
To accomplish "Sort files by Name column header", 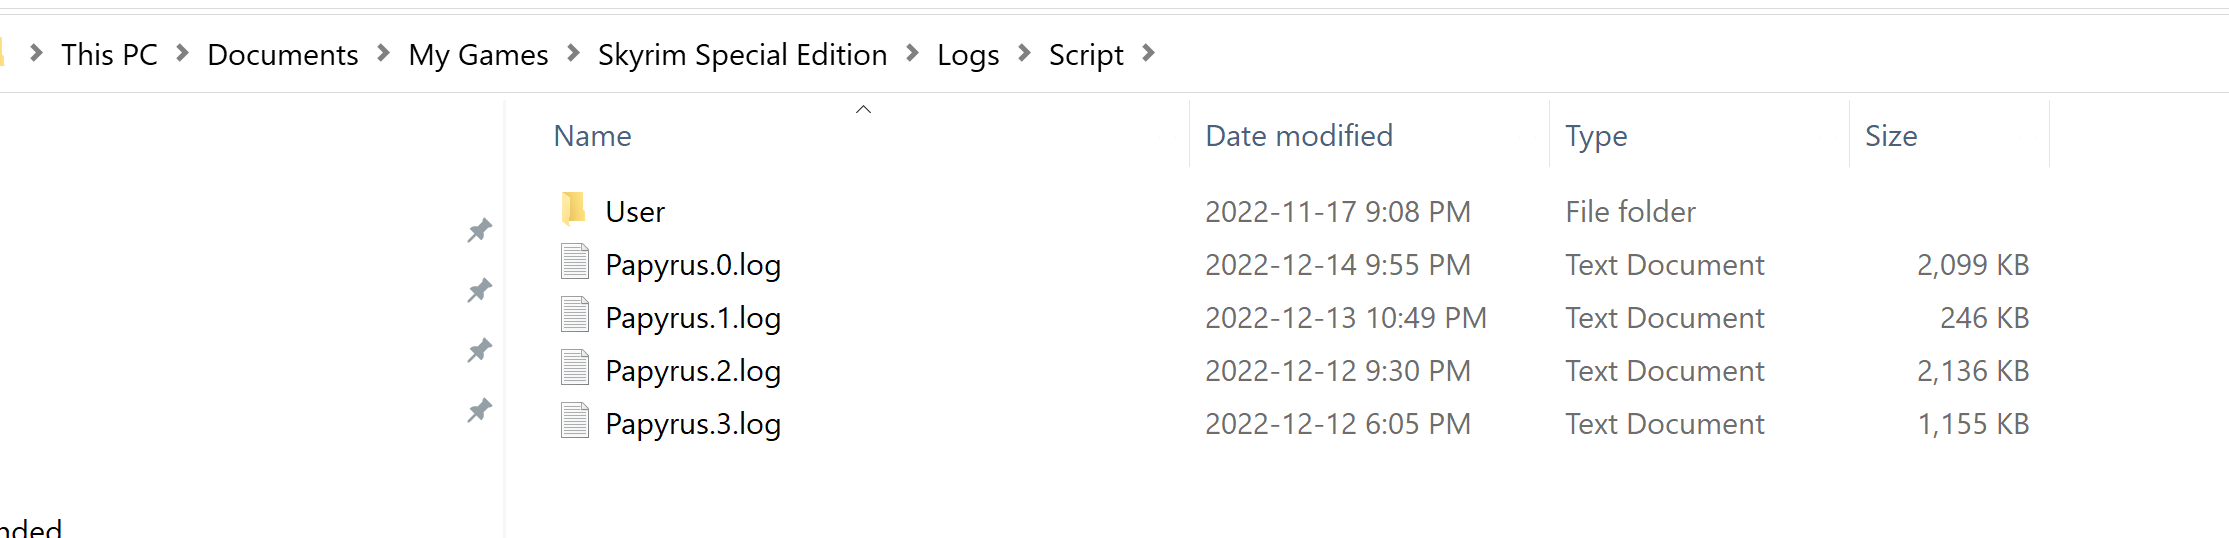I will pos(592,136).
